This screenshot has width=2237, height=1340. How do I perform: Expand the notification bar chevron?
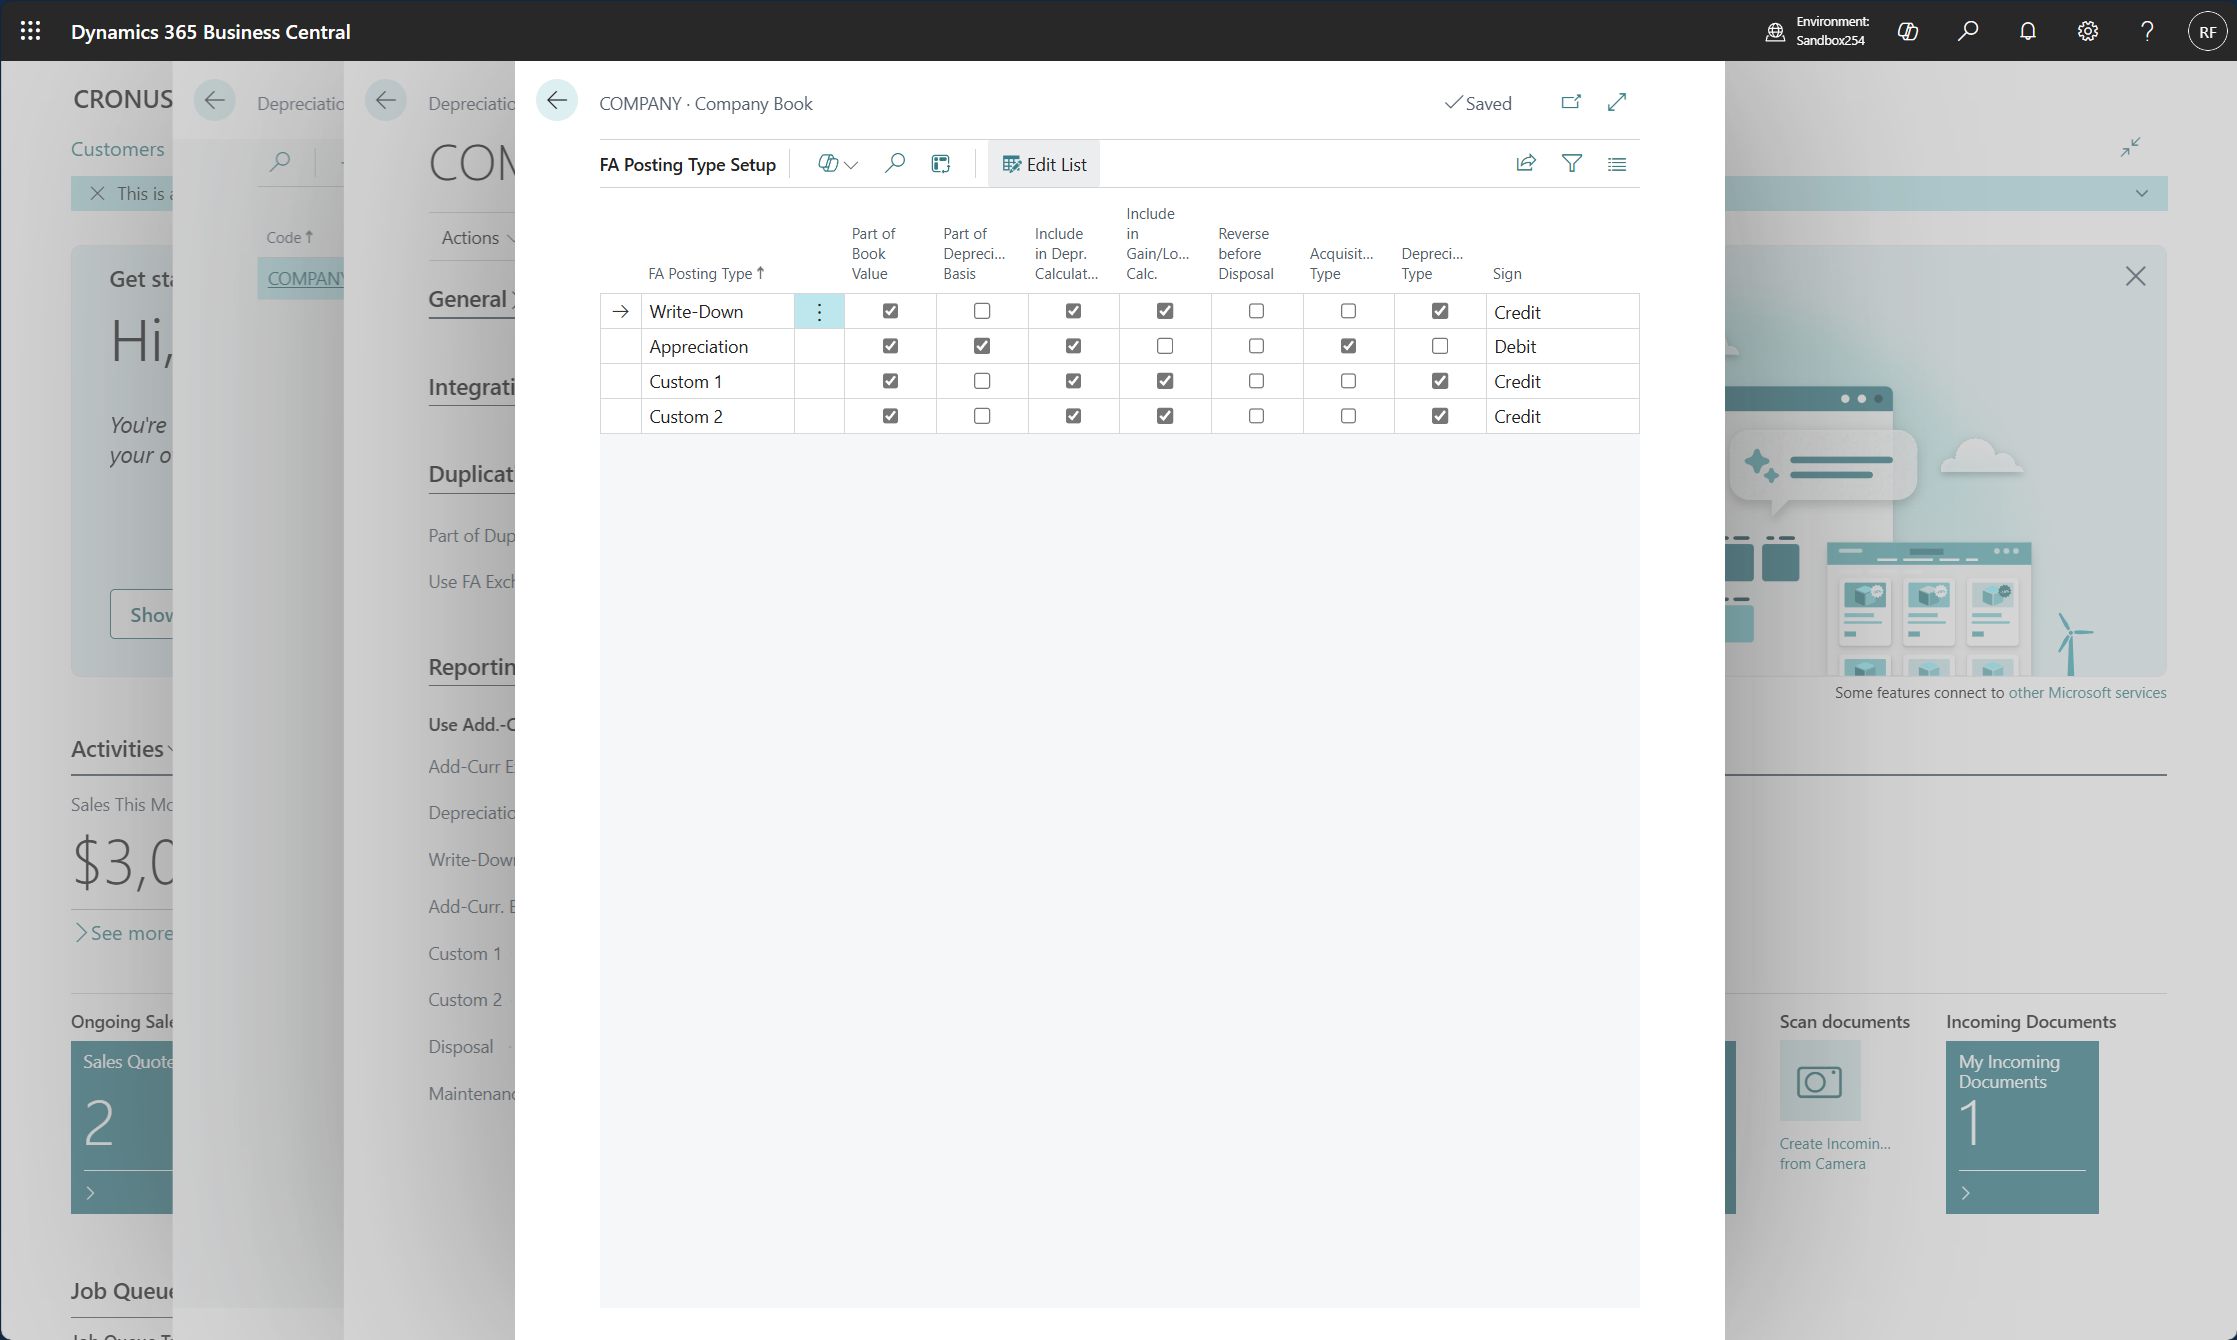2141,193
